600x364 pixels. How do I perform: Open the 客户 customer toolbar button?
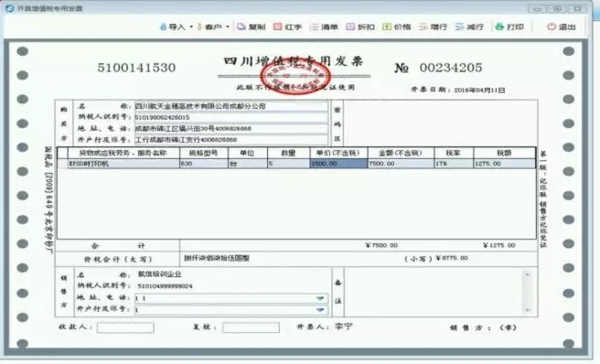tap(210, 27)
